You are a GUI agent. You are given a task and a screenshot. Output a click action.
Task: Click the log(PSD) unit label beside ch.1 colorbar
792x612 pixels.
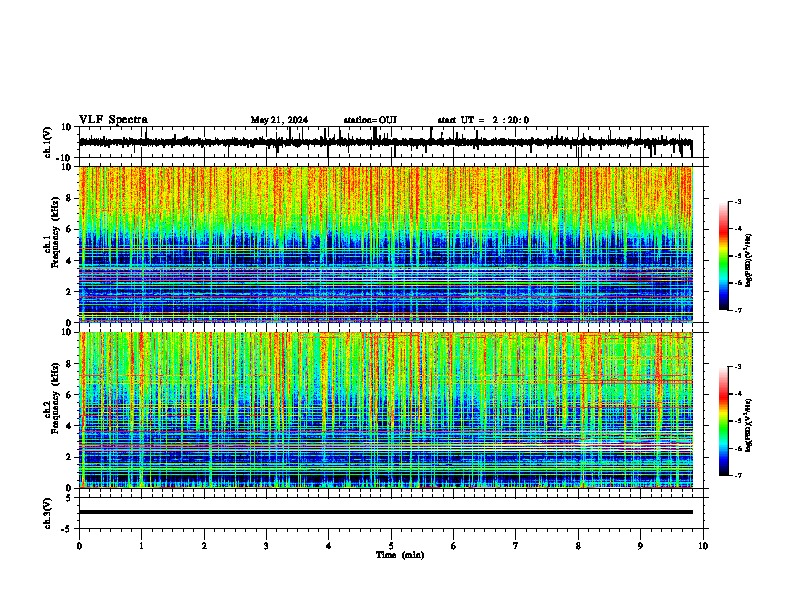coord(749,261)
